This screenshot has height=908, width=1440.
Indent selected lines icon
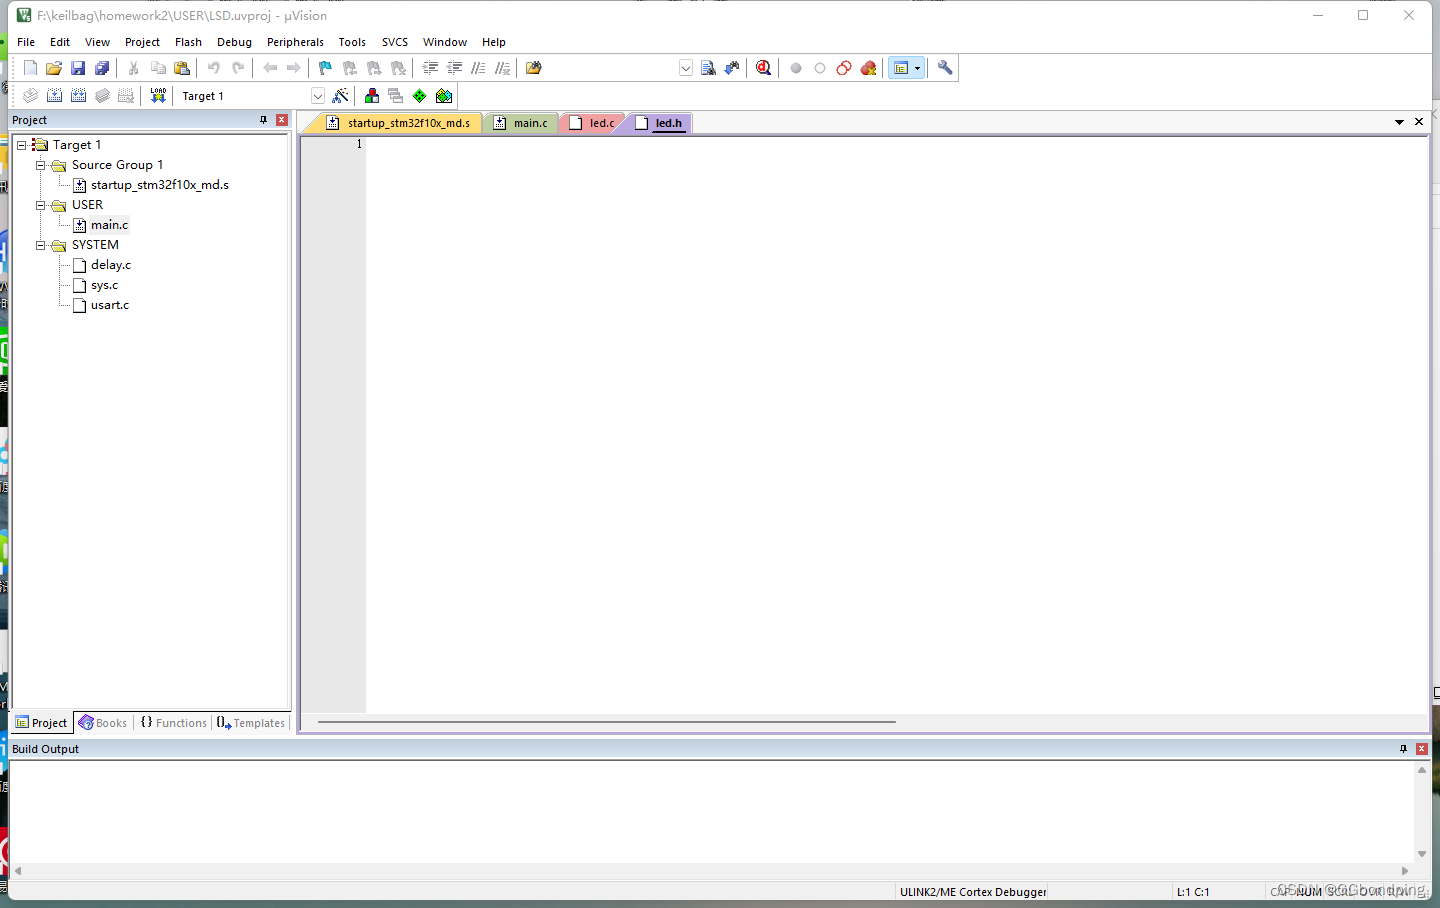tap(430, 68)
